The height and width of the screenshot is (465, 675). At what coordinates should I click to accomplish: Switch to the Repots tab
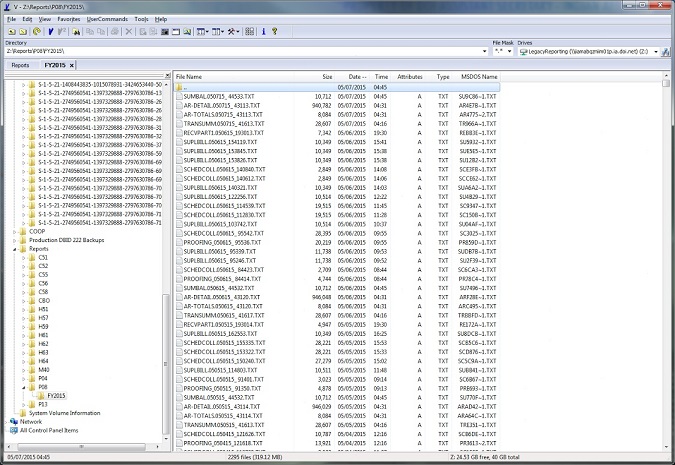point(20,65)
